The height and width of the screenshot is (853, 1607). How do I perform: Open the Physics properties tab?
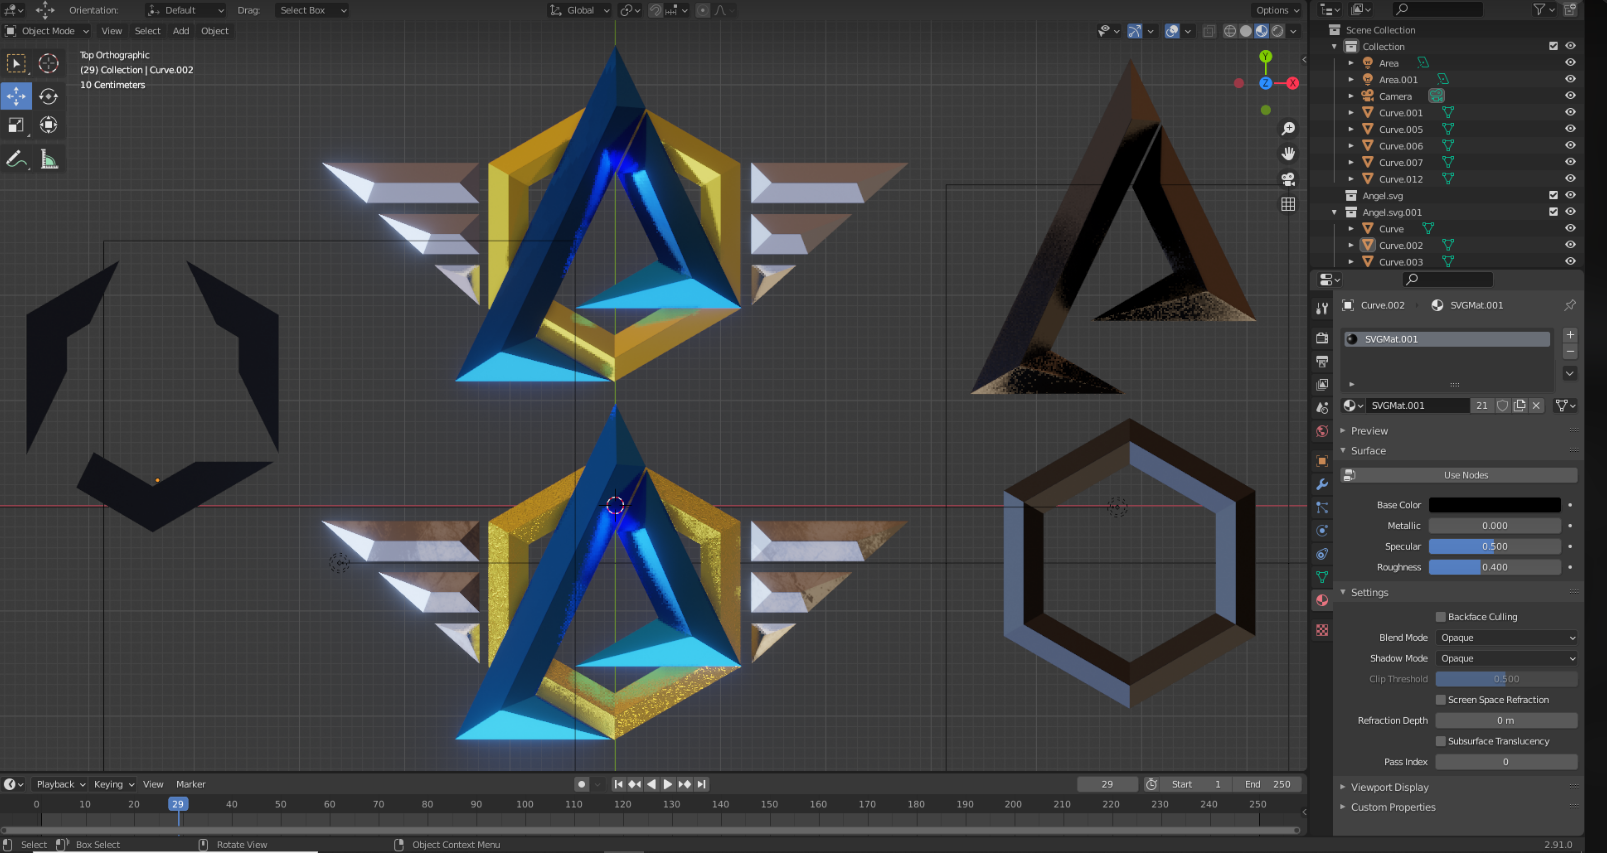pos(1322,531)
